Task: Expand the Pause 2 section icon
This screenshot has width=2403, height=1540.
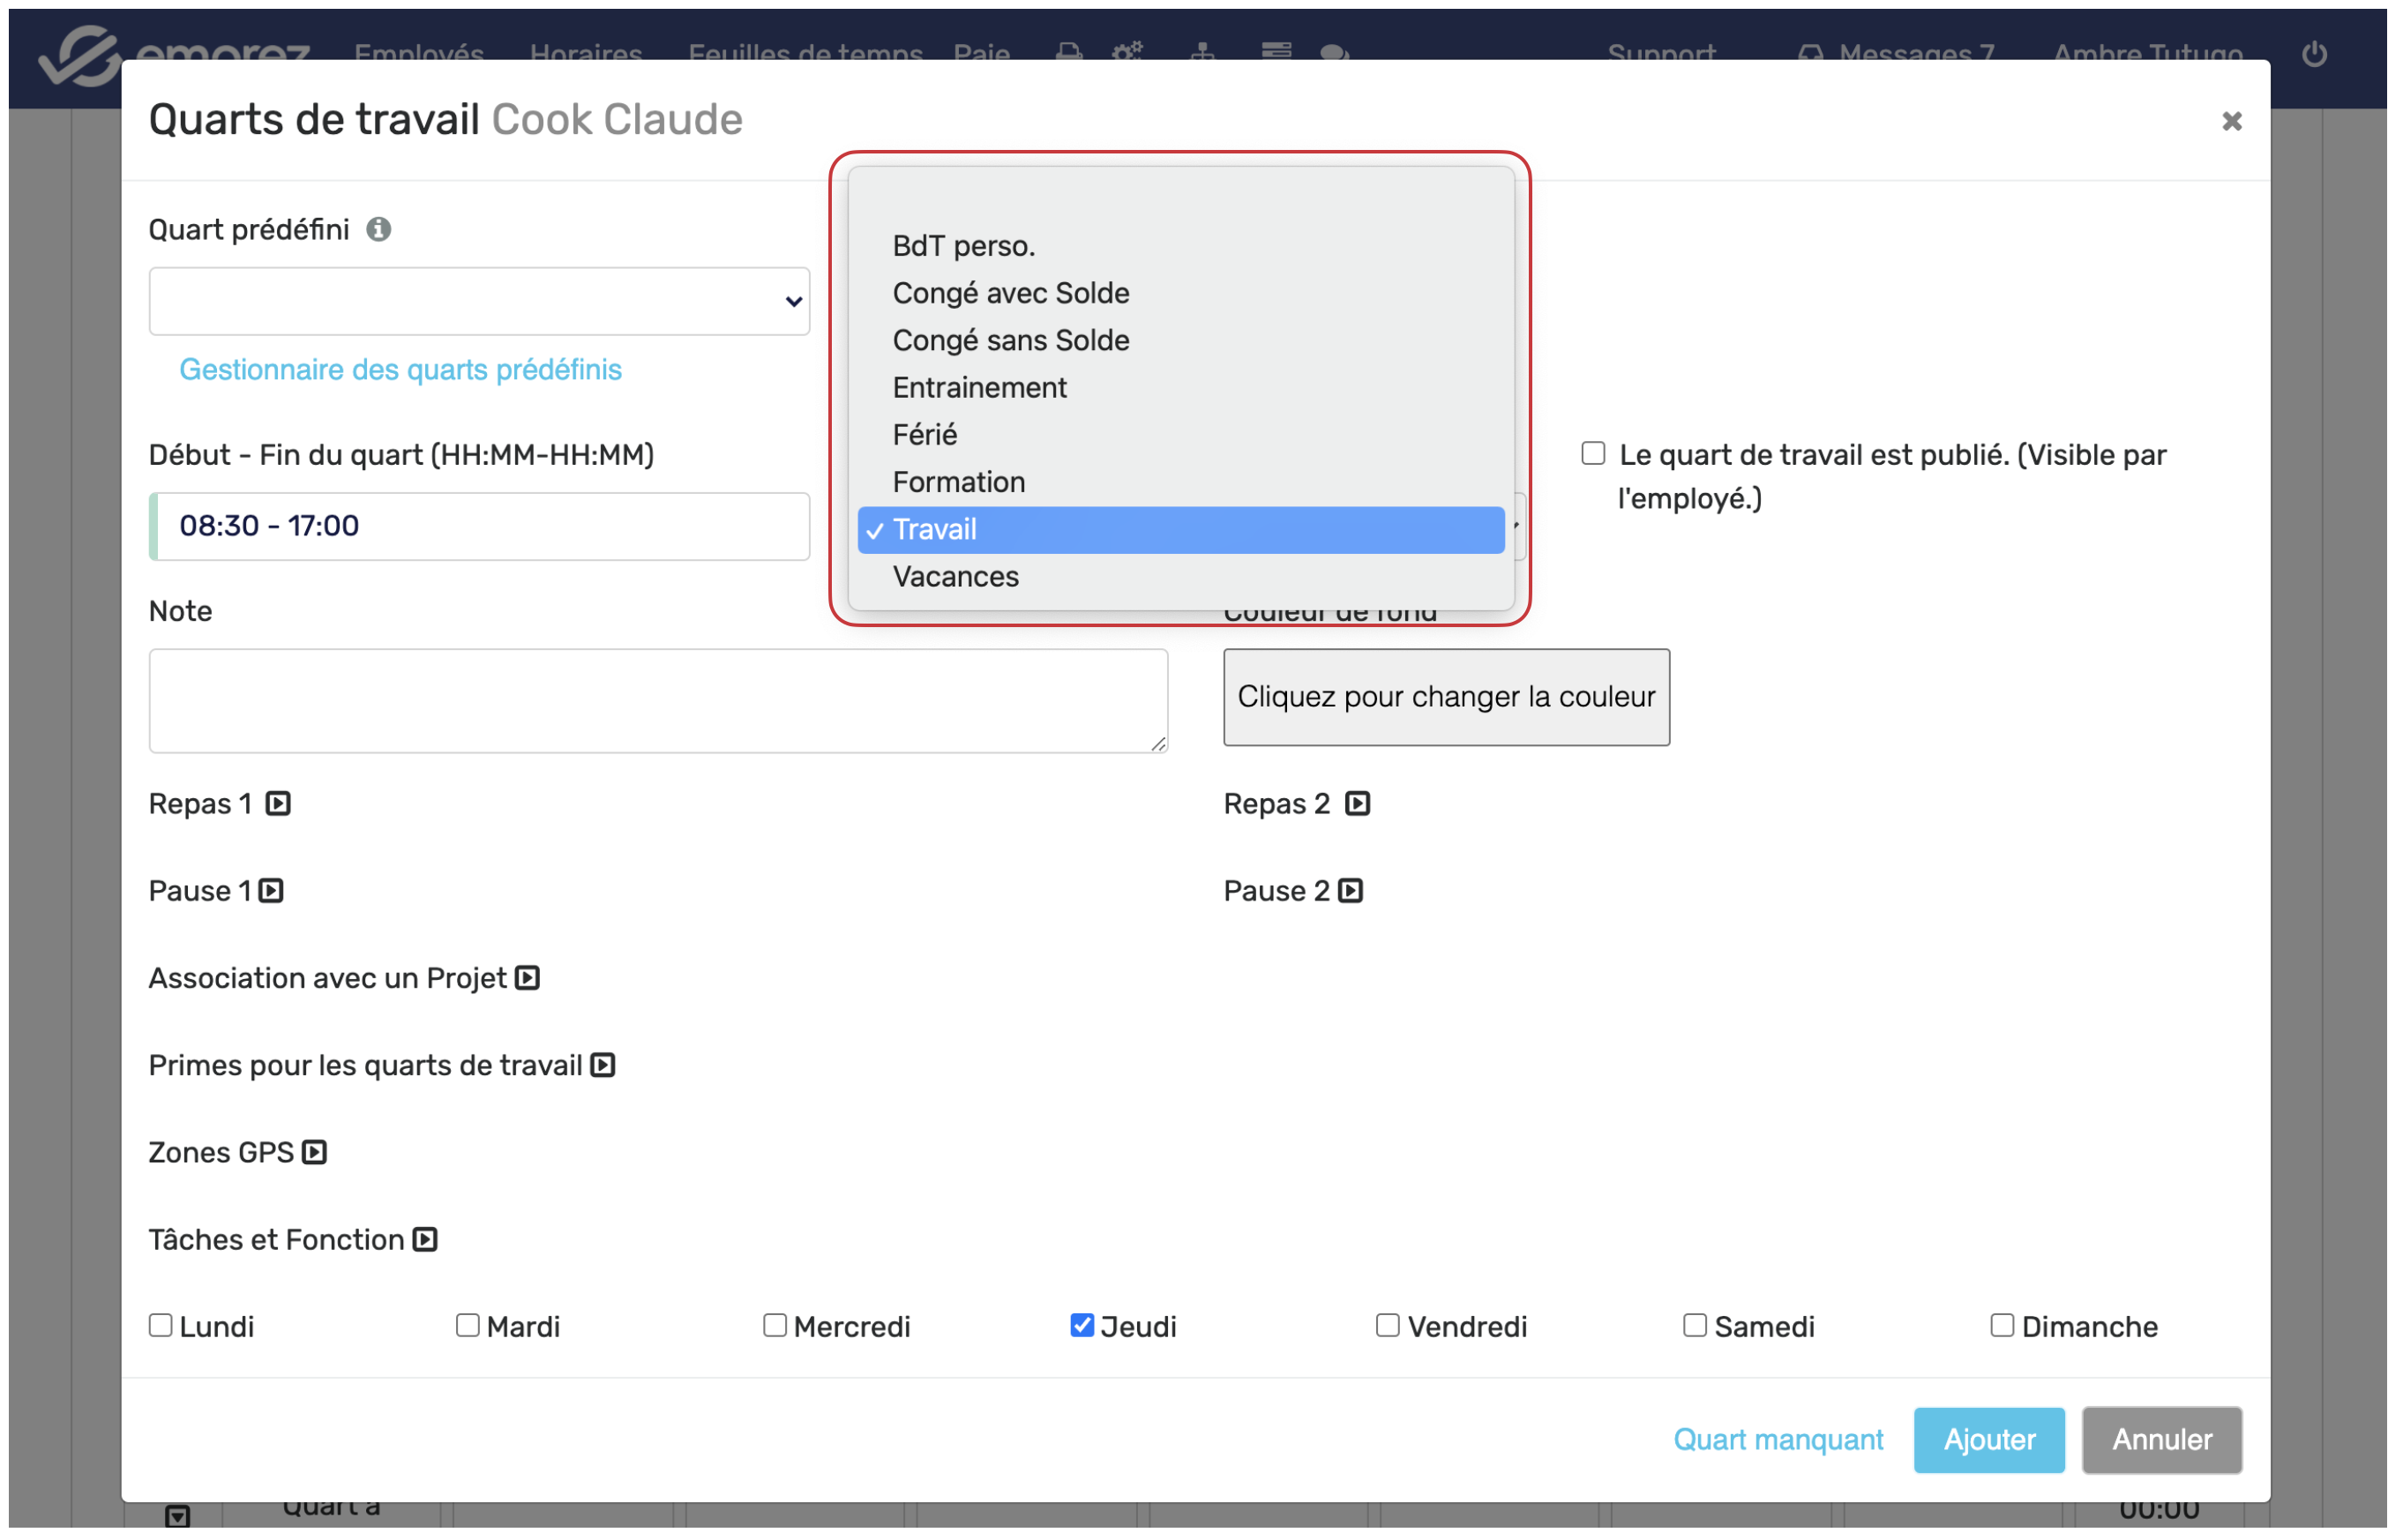Action: click(x=1352, y=892)
